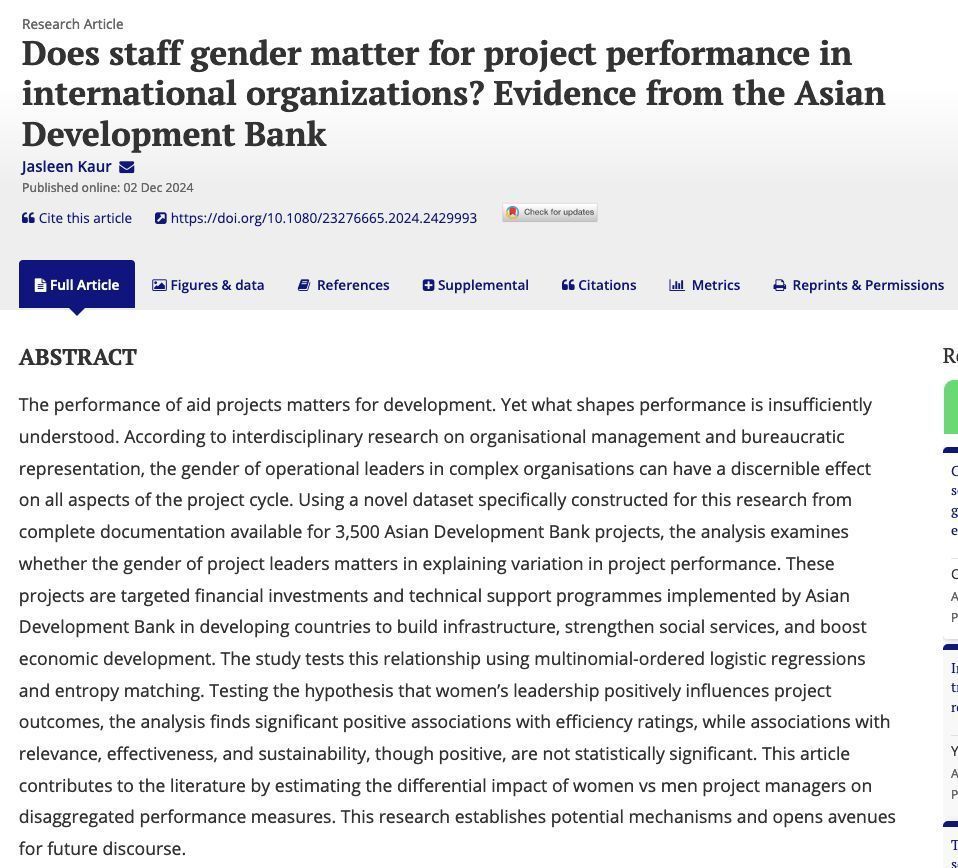Click the external link icon beside the DOI
The height and width of the screenshot is (868, 958).
(x=161, y=218)
